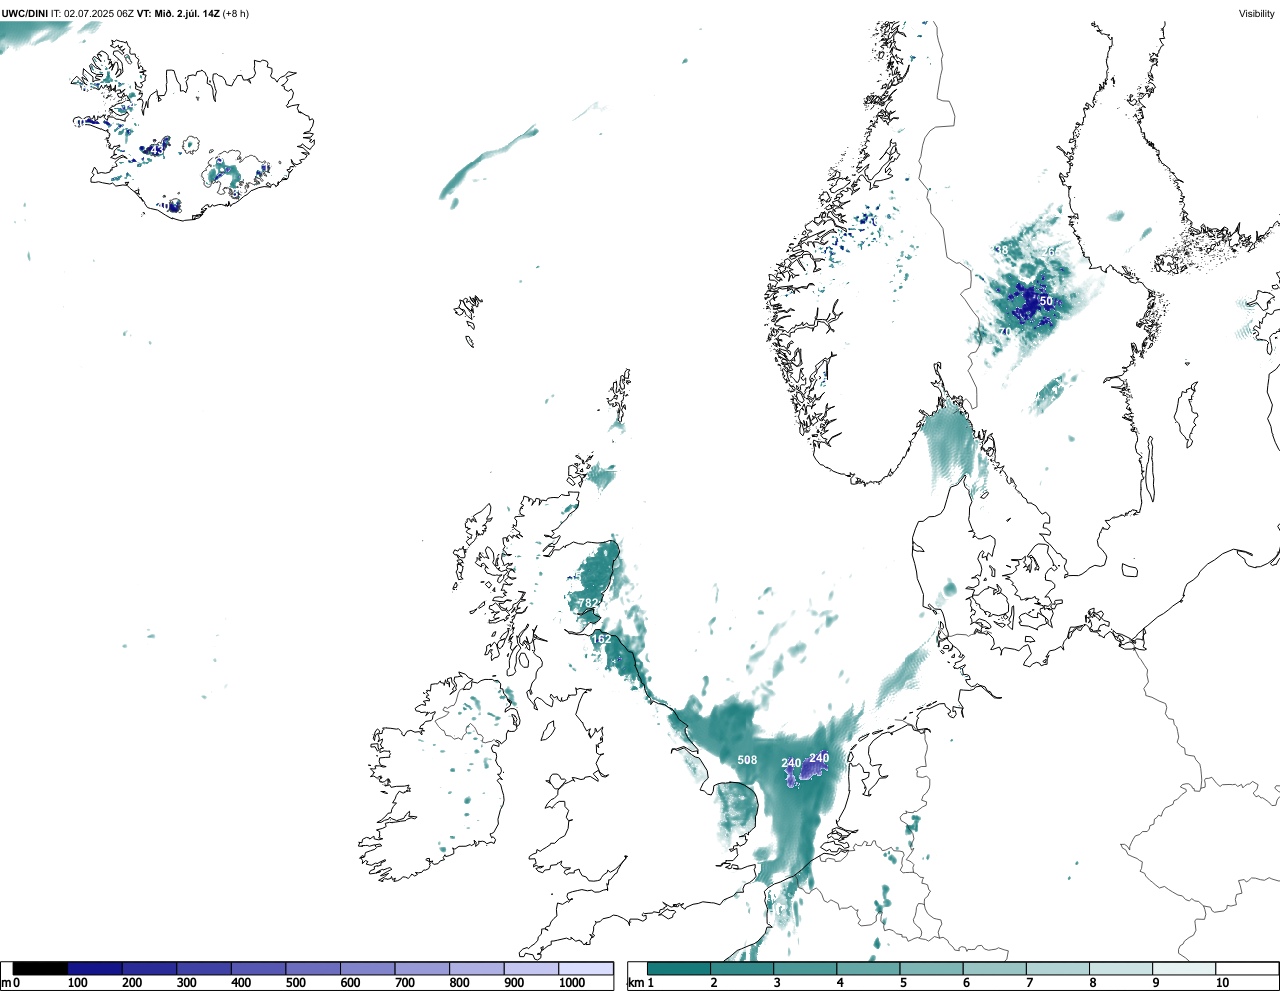This screenshot has width=1280, height=991.
Task: Click the '162' value on the map
Action: coord(601,639)
